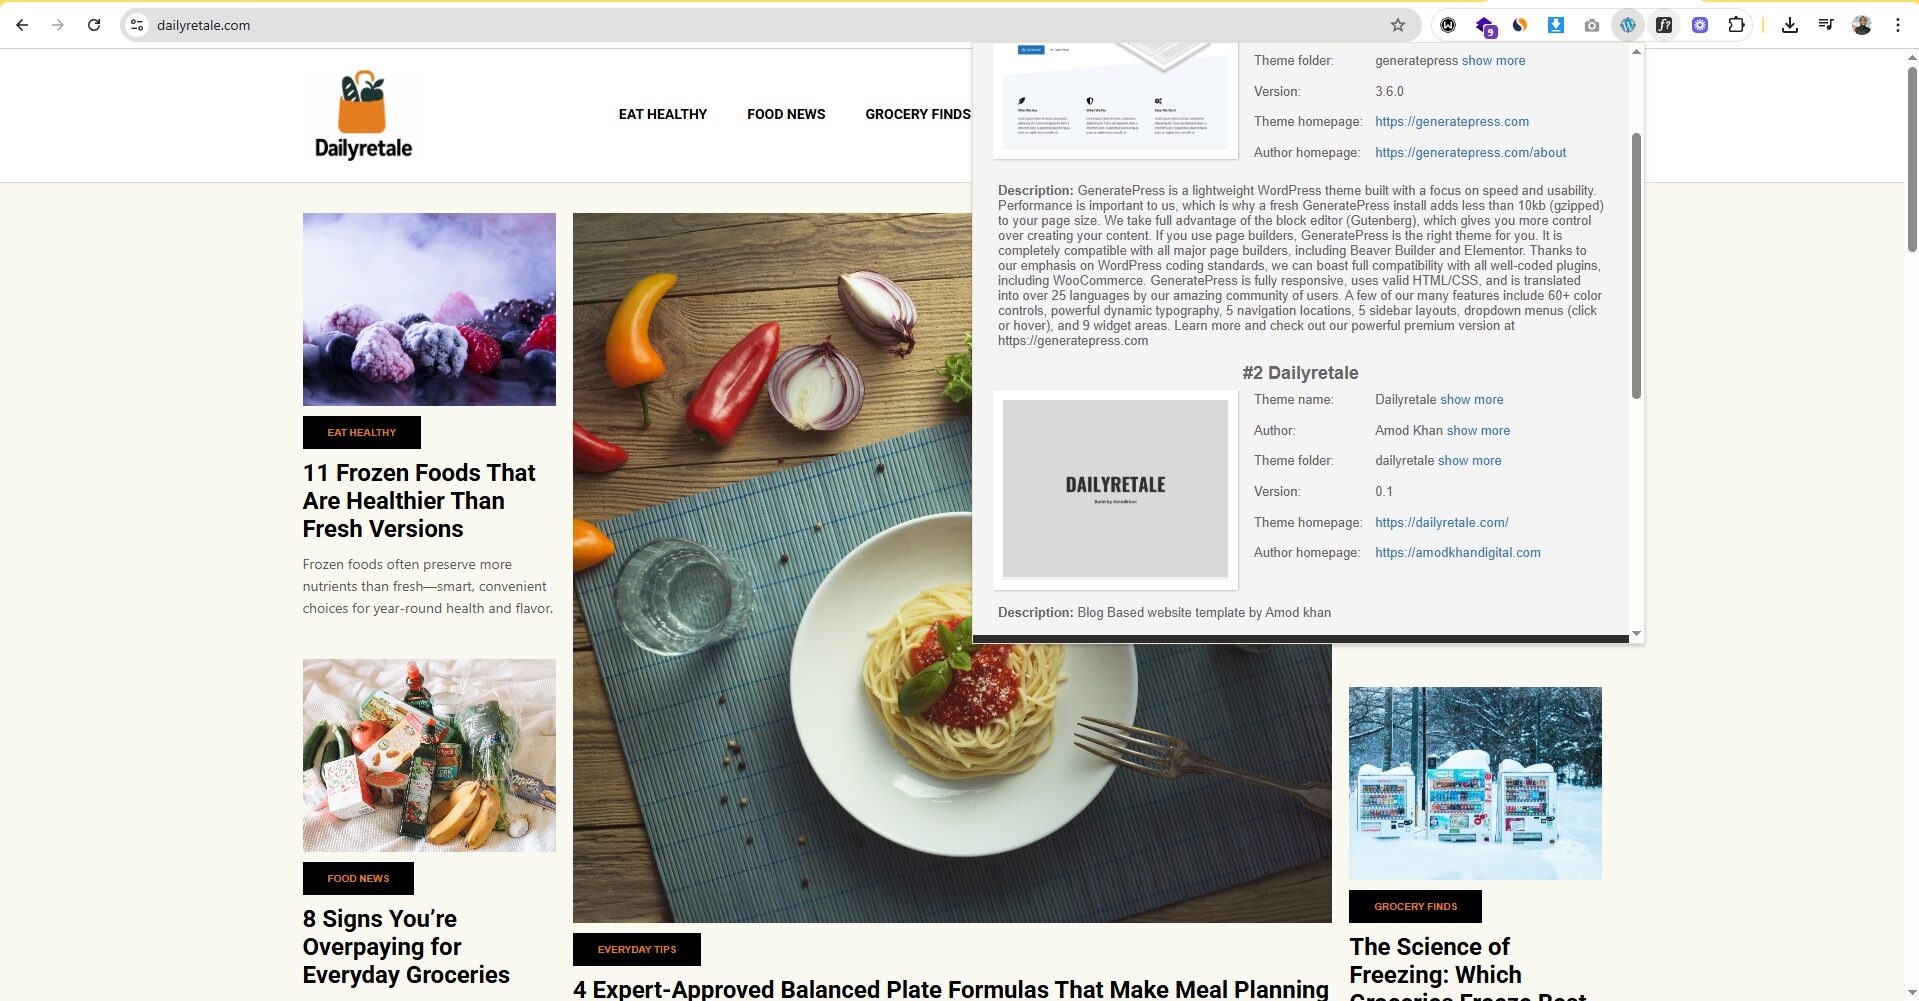The height and width of the screenshot is (1001, 1919).
Task: Visit the amodkhandigital.com author homepage link
Action: pos(1457,553)
